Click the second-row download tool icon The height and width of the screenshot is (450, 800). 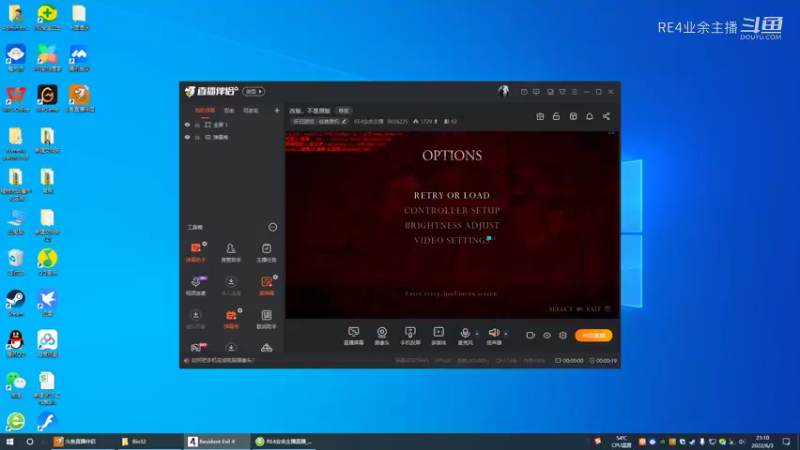(231, 285)
